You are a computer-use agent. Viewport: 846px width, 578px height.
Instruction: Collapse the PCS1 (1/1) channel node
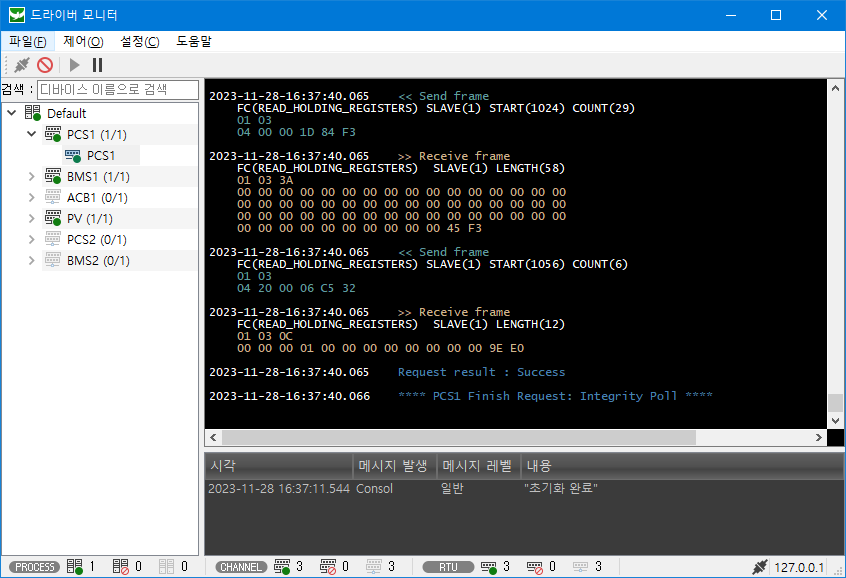pos(32,134)
